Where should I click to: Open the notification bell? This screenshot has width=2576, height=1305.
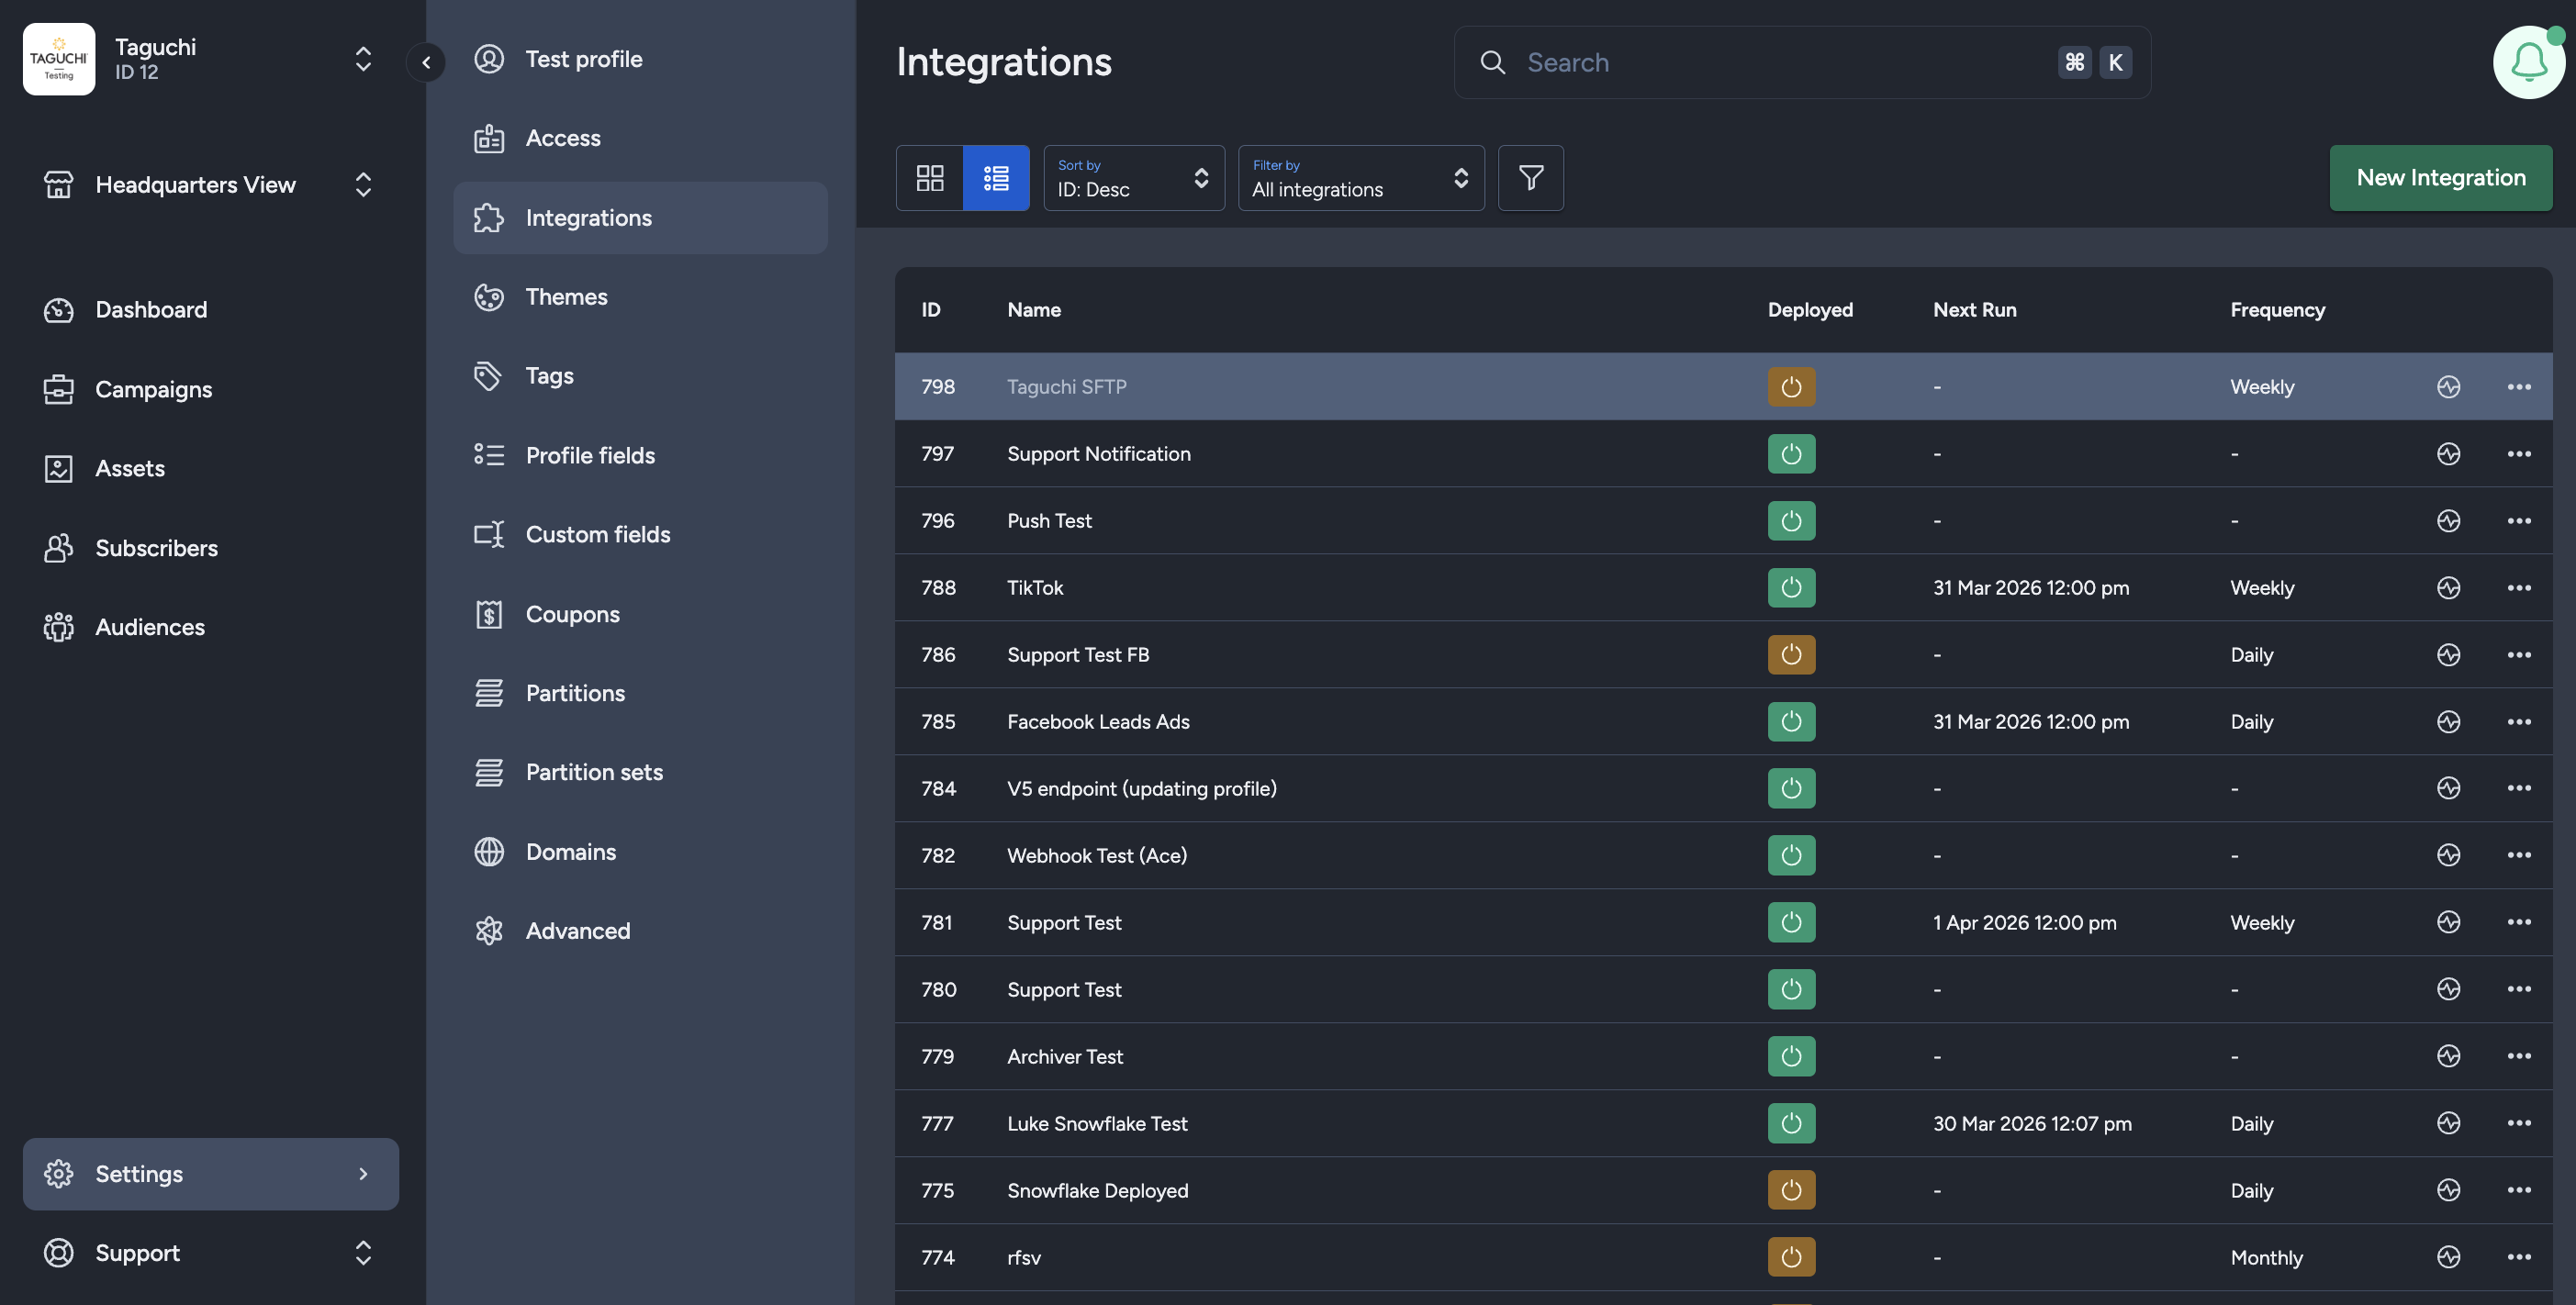pos(2528,62)
